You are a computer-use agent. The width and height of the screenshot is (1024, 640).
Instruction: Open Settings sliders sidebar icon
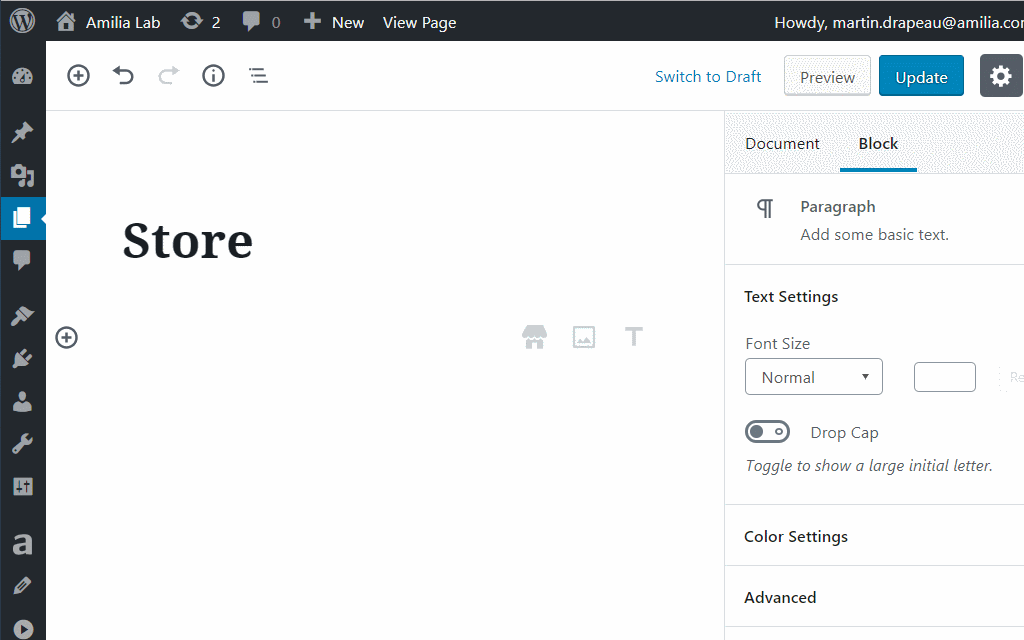[22, 487]
